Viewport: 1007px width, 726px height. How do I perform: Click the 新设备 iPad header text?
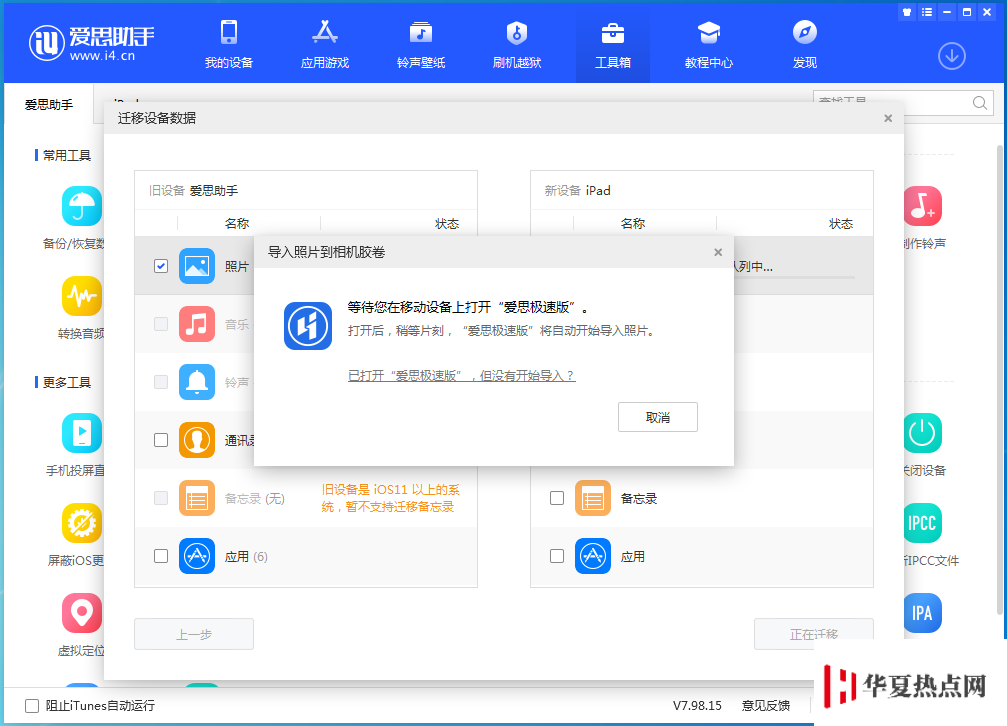[x=577, y=191]
